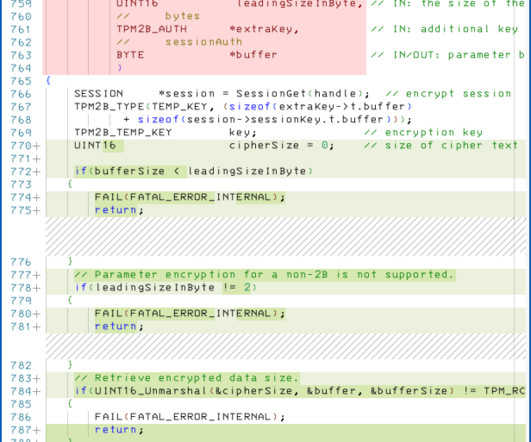Image resolution: width=531 pixels, height=442 pixels.
Task: Click the 'TPM2B_AUTH *extraKey,' code on line 761
Action: [x=208, y=29]
